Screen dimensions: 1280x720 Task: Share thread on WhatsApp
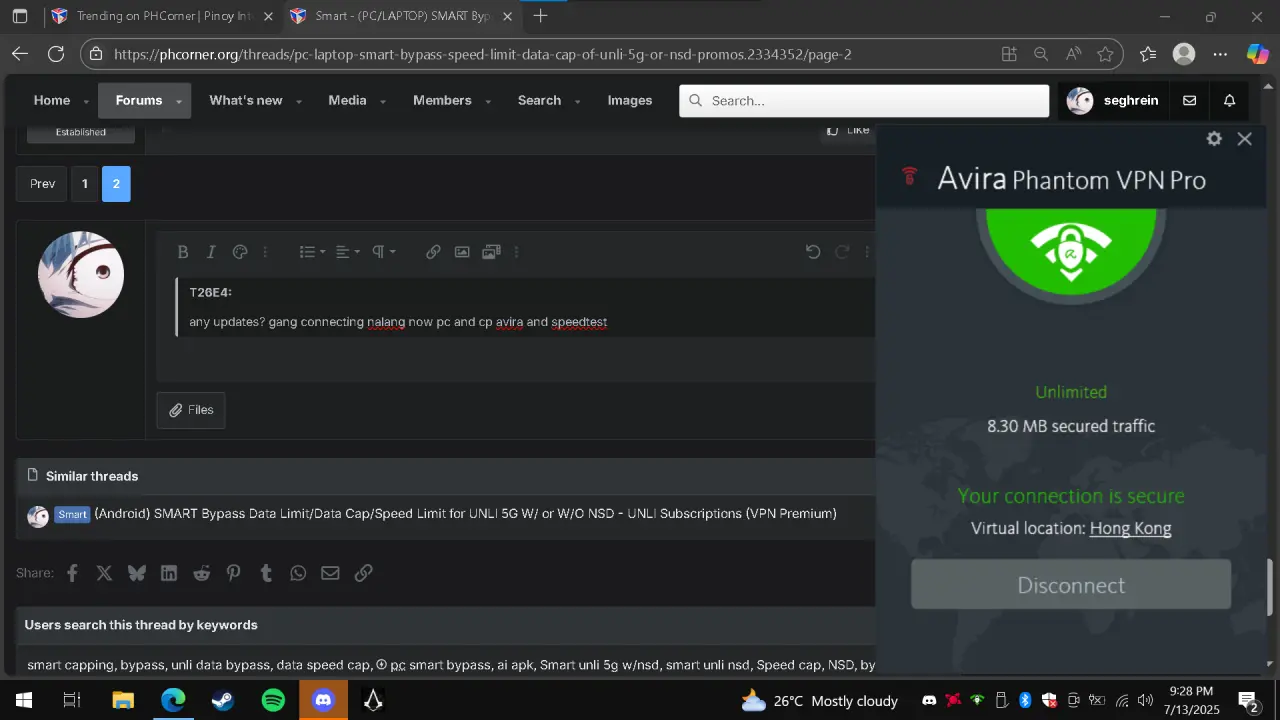pyautogui.click(x=298, y=573)
